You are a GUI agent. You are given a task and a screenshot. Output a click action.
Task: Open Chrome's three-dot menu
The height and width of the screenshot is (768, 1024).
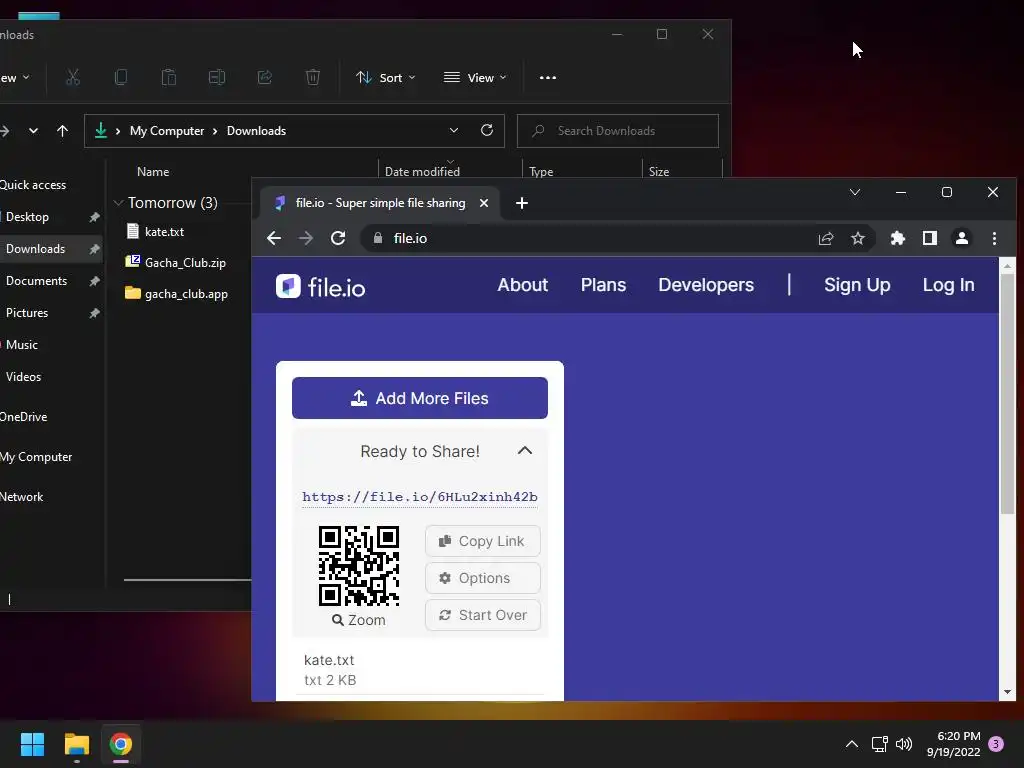tap(994, 238)
